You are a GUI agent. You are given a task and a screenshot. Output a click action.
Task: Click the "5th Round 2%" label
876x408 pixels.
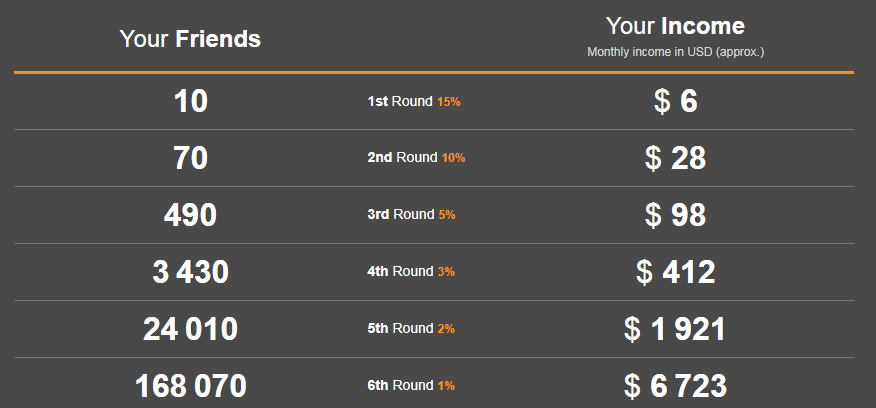click(412, 329)
